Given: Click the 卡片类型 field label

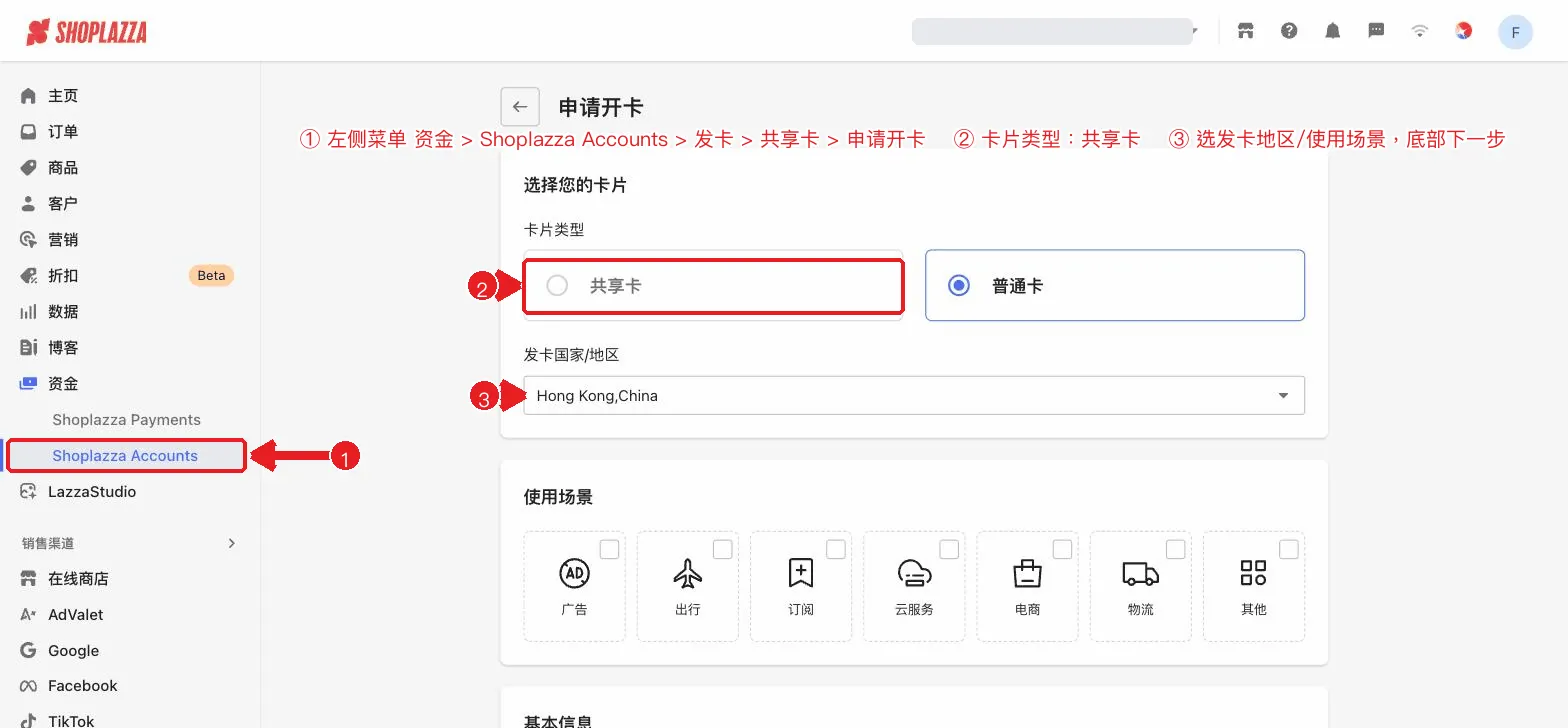Looking at the screenshot, I should (554, 229).
